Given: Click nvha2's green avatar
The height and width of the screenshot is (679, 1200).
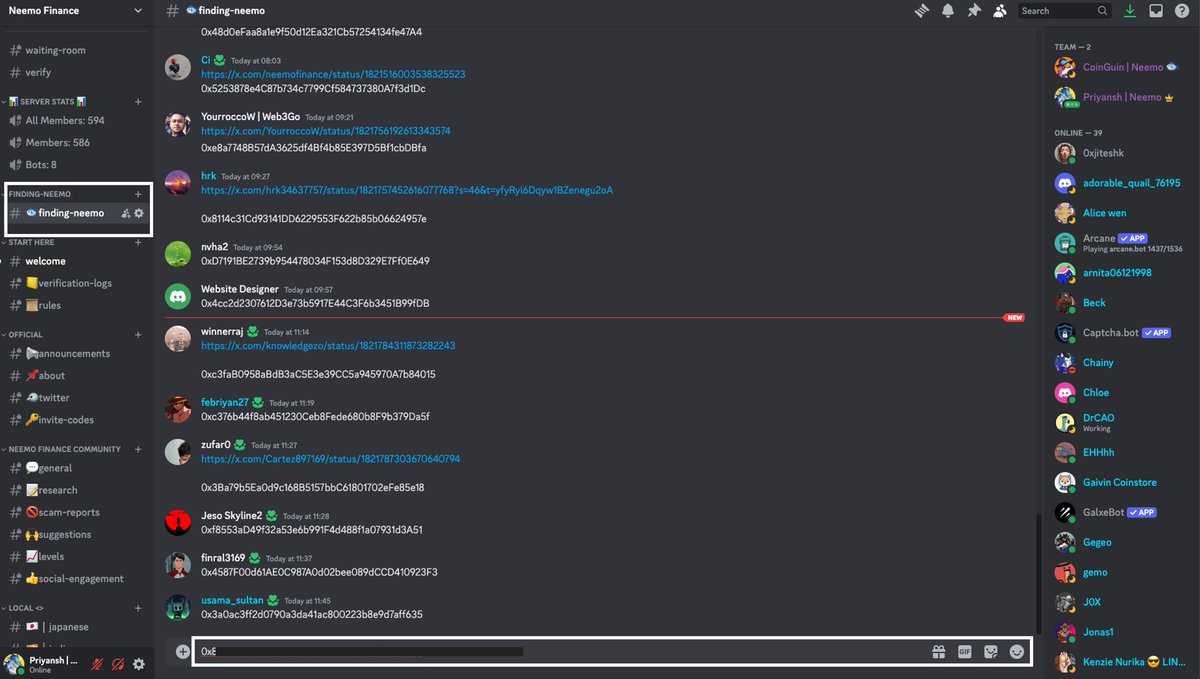Looking at the screenshot, I should click(177, 254).
